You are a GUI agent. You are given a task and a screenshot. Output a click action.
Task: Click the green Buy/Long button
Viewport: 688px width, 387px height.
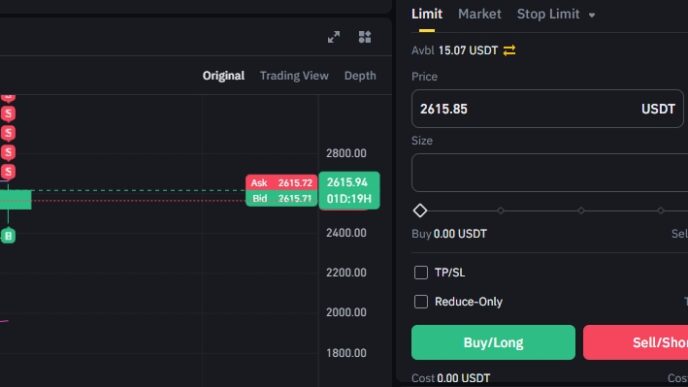point(493,342)
